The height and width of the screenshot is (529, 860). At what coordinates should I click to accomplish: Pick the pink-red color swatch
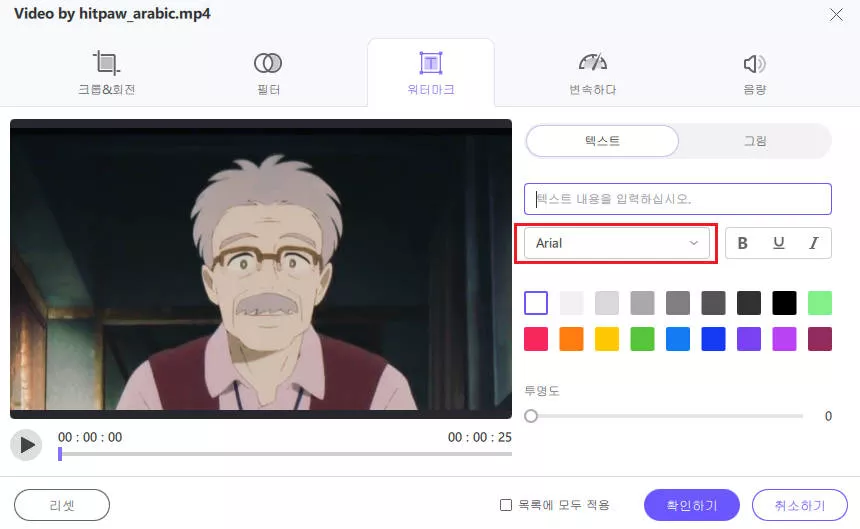point(536,339)
